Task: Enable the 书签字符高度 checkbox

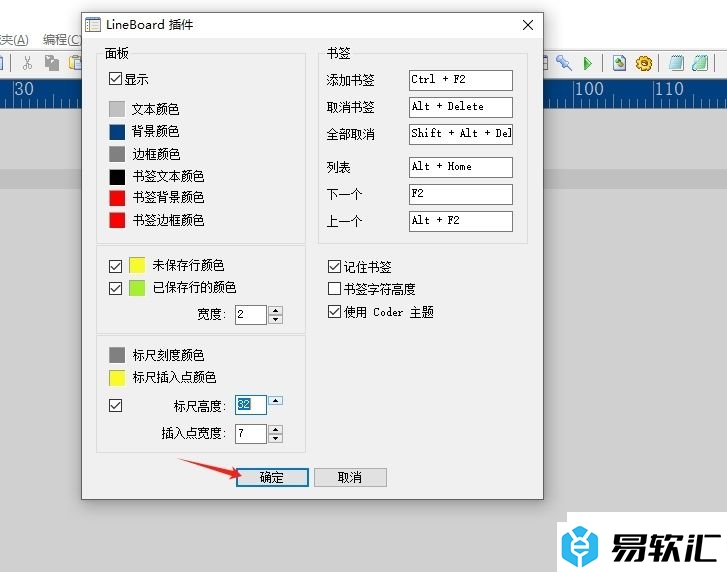Action: click(x=334, y=288)
